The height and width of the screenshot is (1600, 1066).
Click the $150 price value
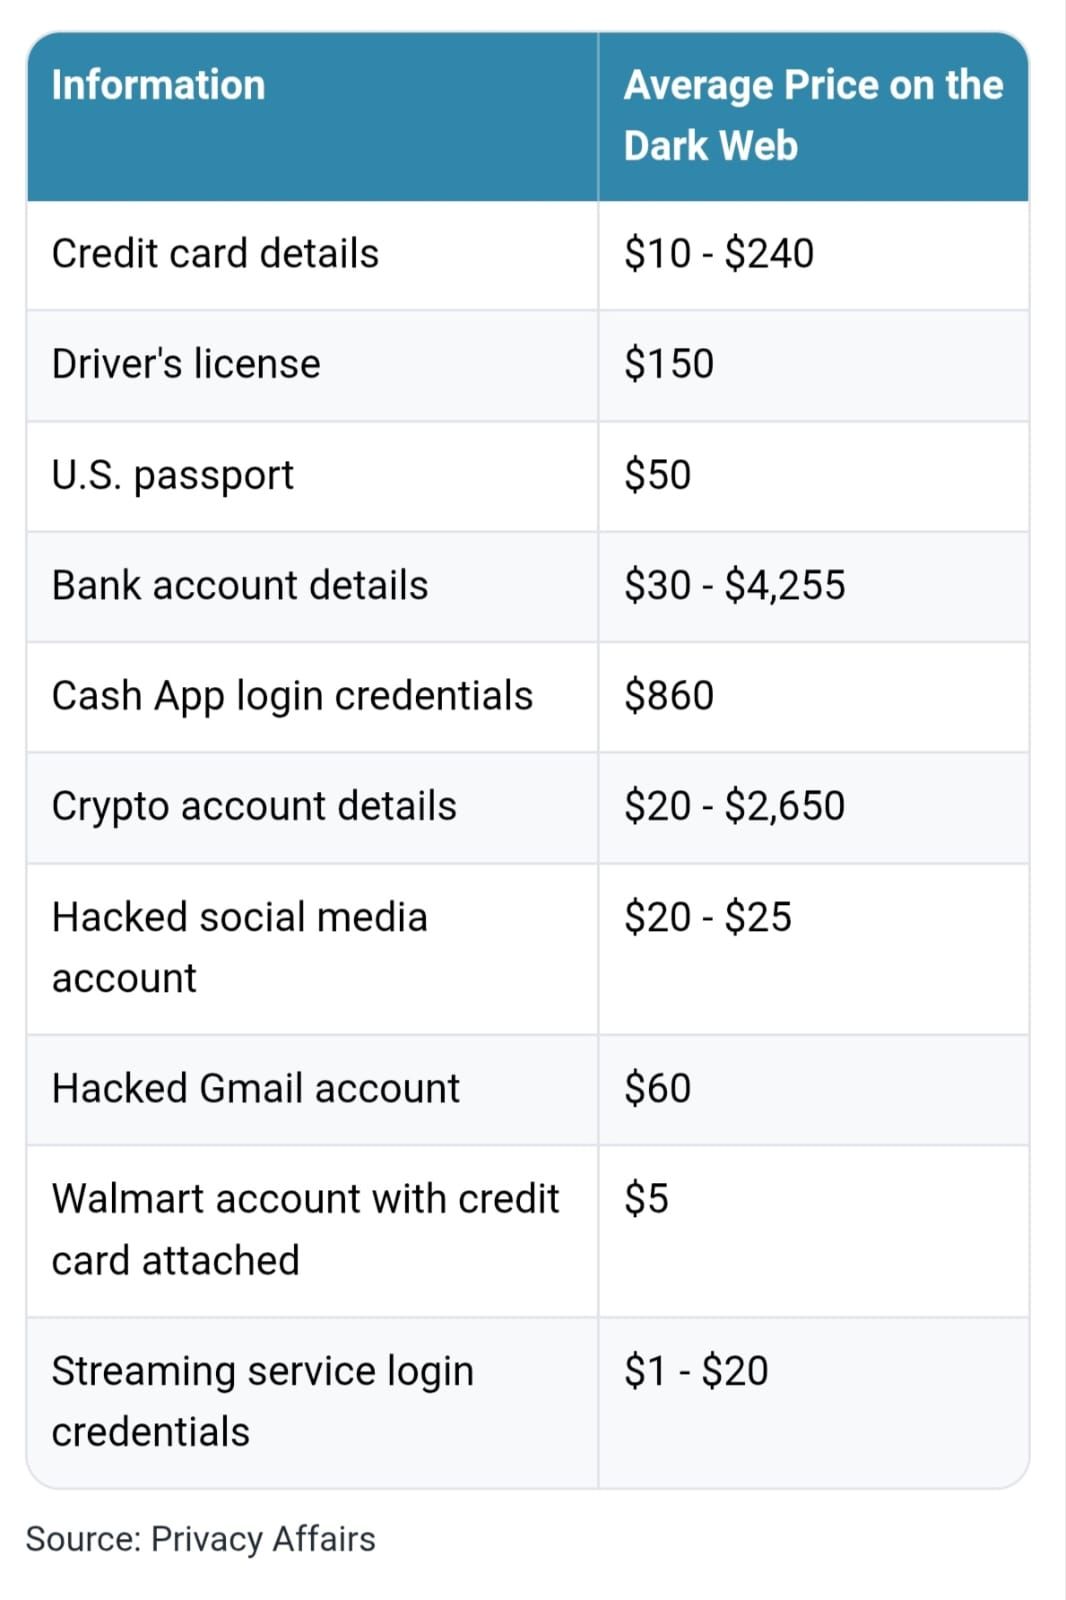click(x=668, y=364)
